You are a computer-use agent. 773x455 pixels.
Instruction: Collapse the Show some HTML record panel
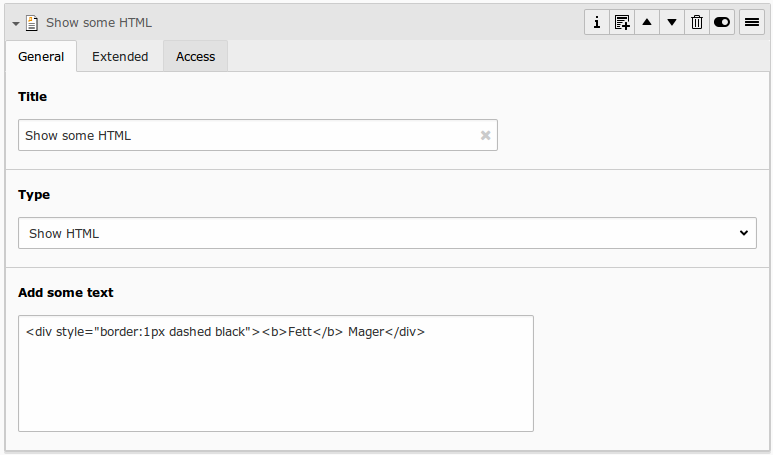pos(16,22)
